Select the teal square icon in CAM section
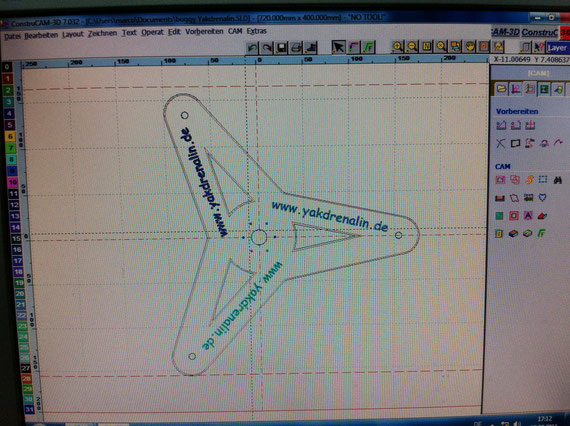This screenshot has width=570, height=426. (x=499, y=216)
